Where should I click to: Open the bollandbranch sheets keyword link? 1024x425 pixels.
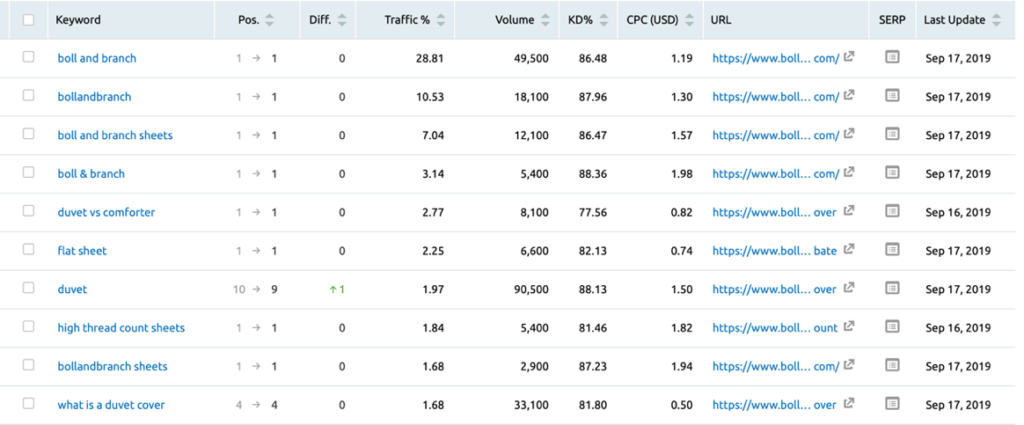pos(112,366)
